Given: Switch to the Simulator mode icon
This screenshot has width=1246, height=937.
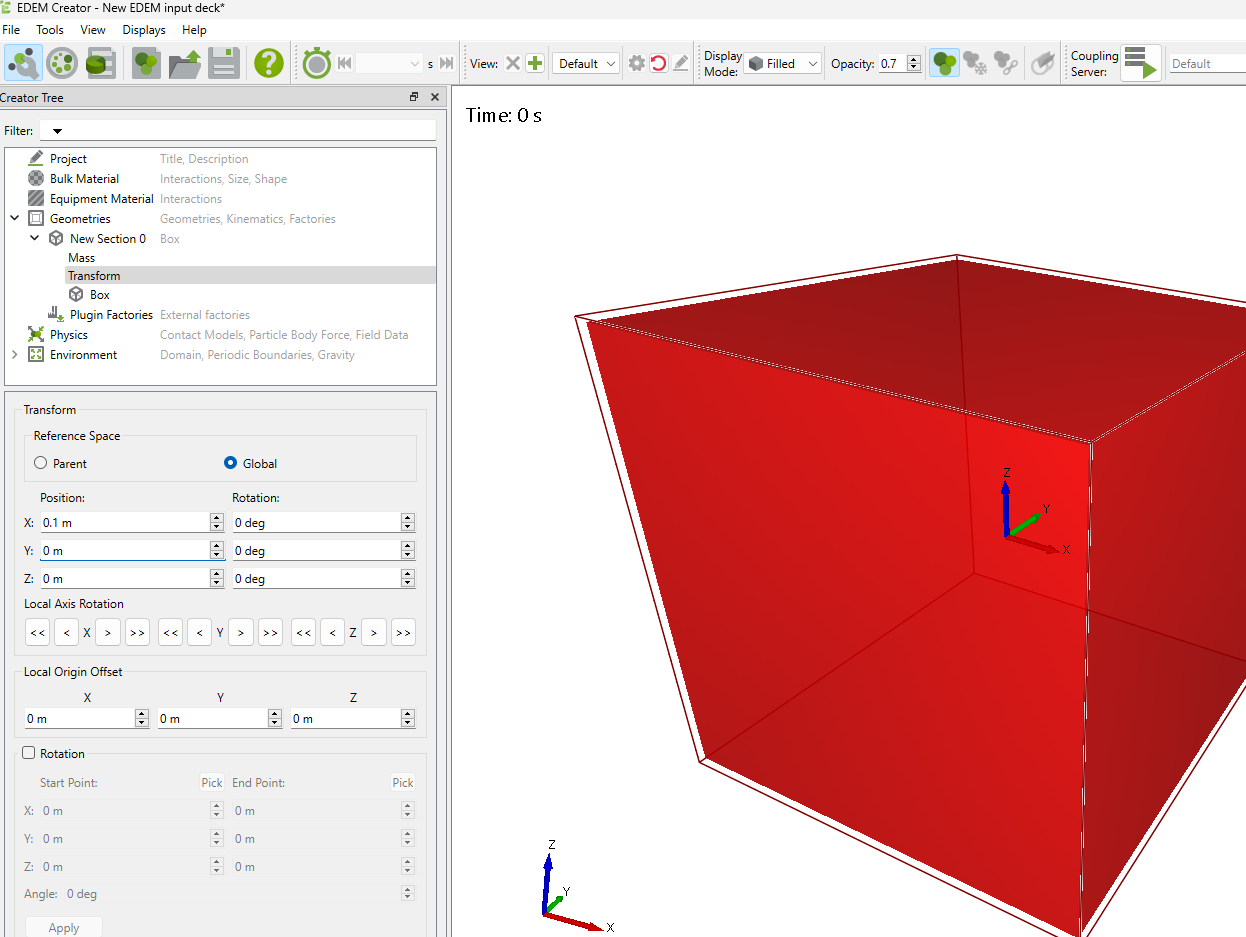Looking at the screenshot, I should pos(62,63).
